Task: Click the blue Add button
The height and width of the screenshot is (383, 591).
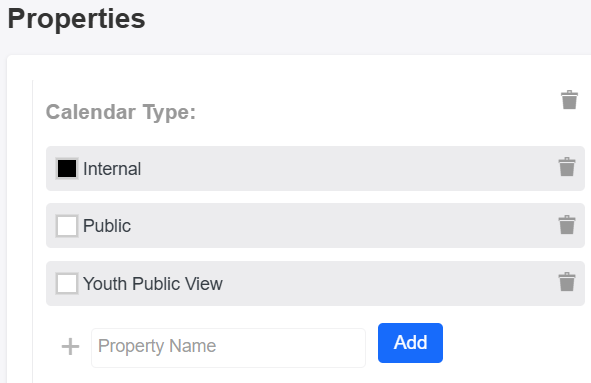Action: click(x=410, y=343)
